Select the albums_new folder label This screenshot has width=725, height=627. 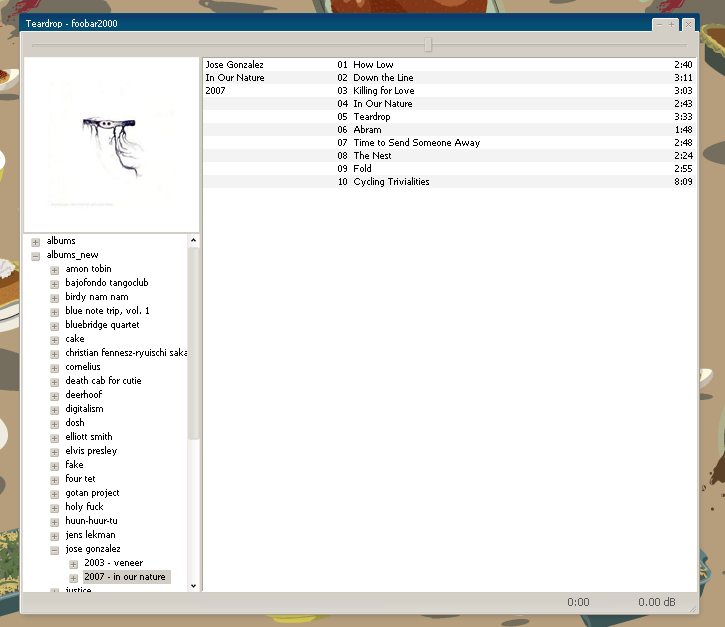[72, 255]
